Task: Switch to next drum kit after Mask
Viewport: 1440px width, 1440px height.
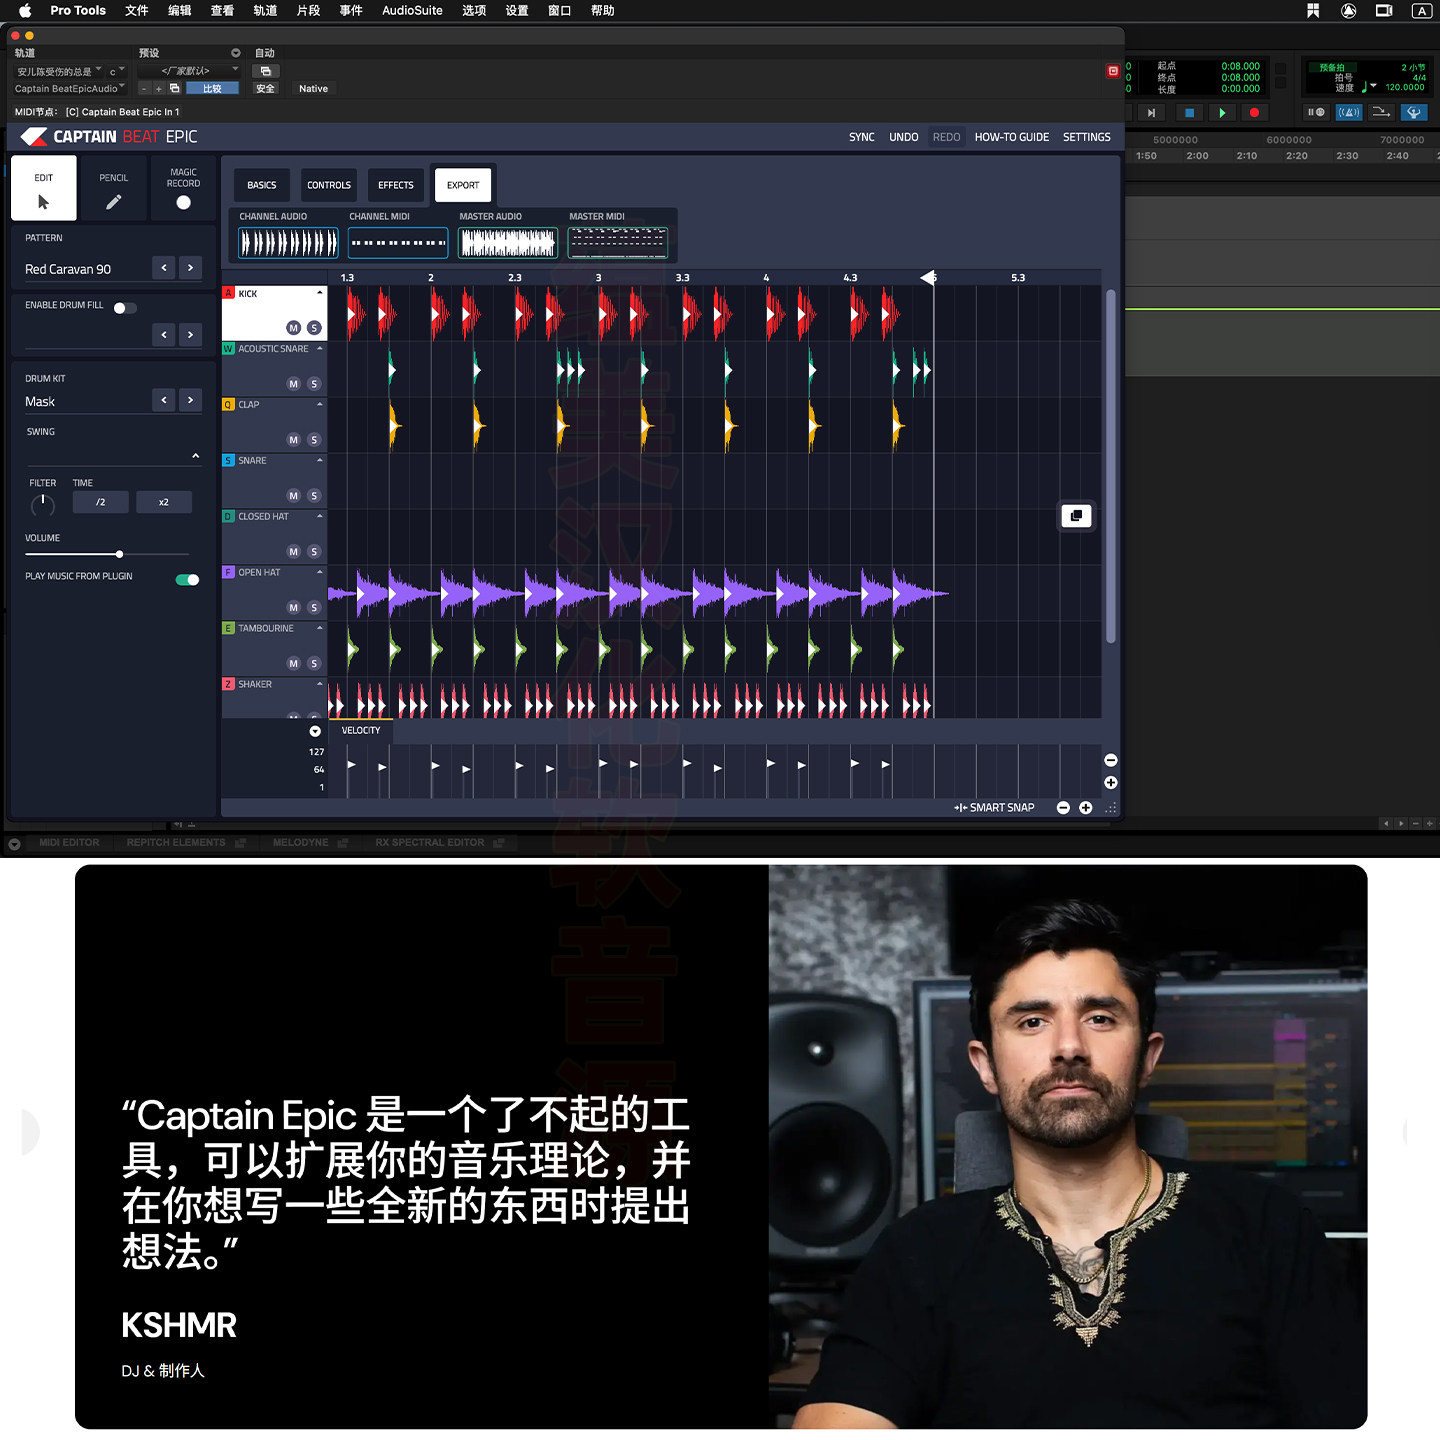Action: [190, 400]
